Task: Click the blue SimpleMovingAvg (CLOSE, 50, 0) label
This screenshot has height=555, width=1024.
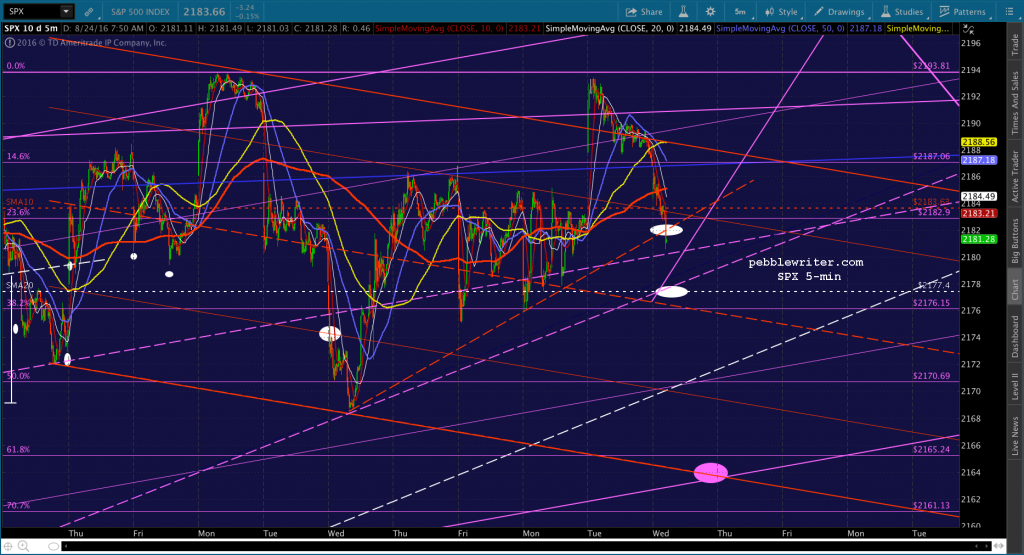Action: pyautogui.click(x=781, y=29)
